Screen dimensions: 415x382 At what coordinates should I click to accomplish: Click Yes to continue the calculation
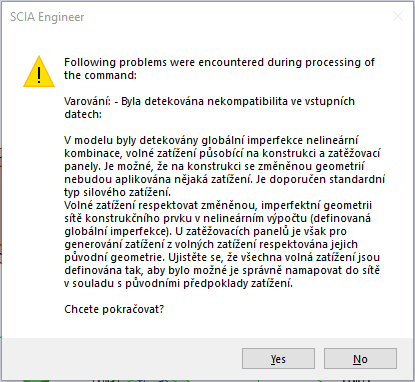(278, 359)
